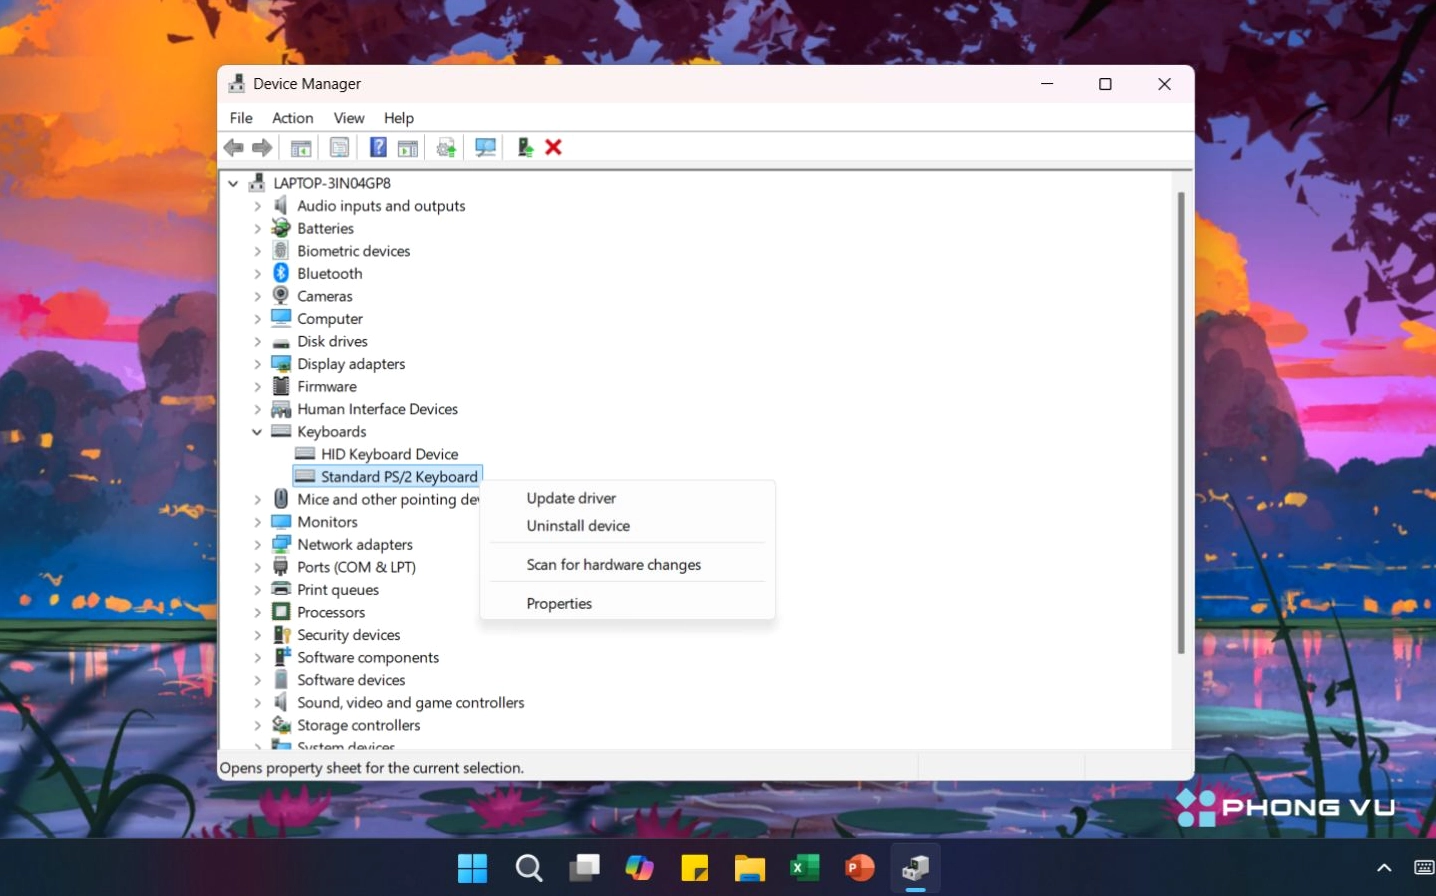The height and width of the screenshot is (896, 1436).
Task: Collapse the Keyboards category
Action: pos(257,432)
